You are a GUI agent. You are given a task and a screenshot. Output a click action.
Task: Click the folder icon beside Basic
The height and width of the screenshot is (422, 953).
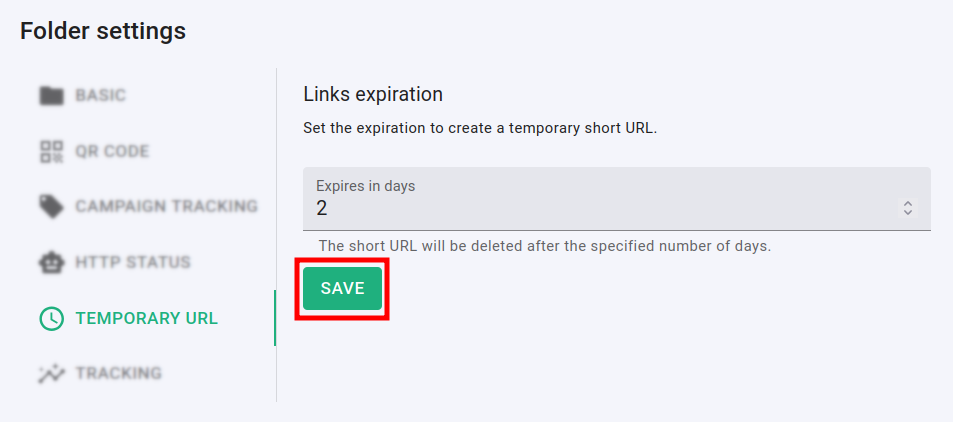[51, 96]
